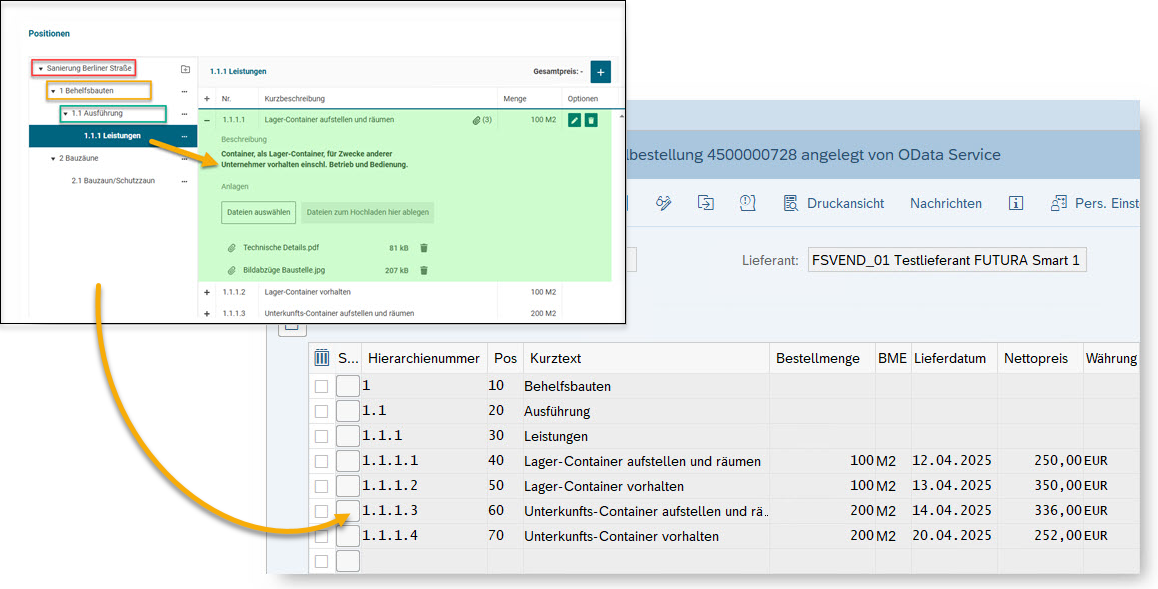Screen dimensions: 1158x589
Task: Tick the checkbox for row 1.1.1.1
Action: coord(321,461)
